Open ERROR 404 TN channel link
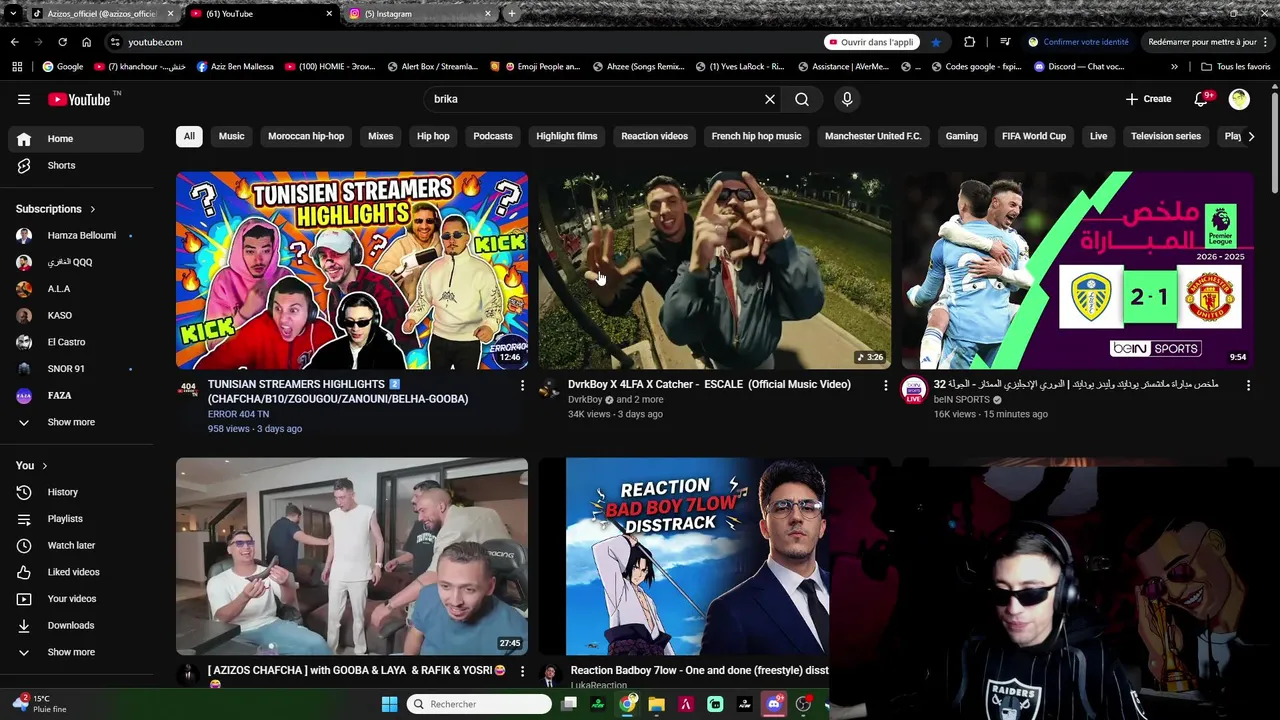The height and width of the screenshot is (720, 1280). pyautogui.click(x=238, y=414)
